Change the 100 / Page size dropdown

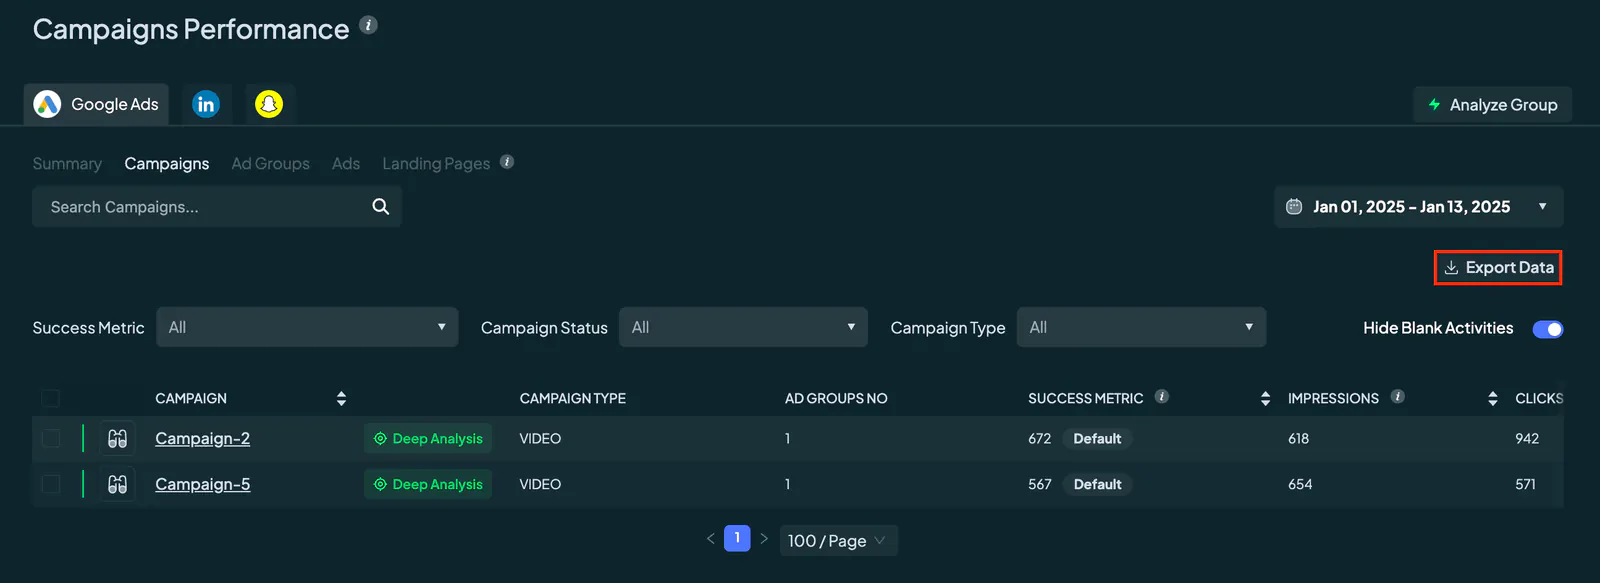pyautogui.click(x=838, y=541)
